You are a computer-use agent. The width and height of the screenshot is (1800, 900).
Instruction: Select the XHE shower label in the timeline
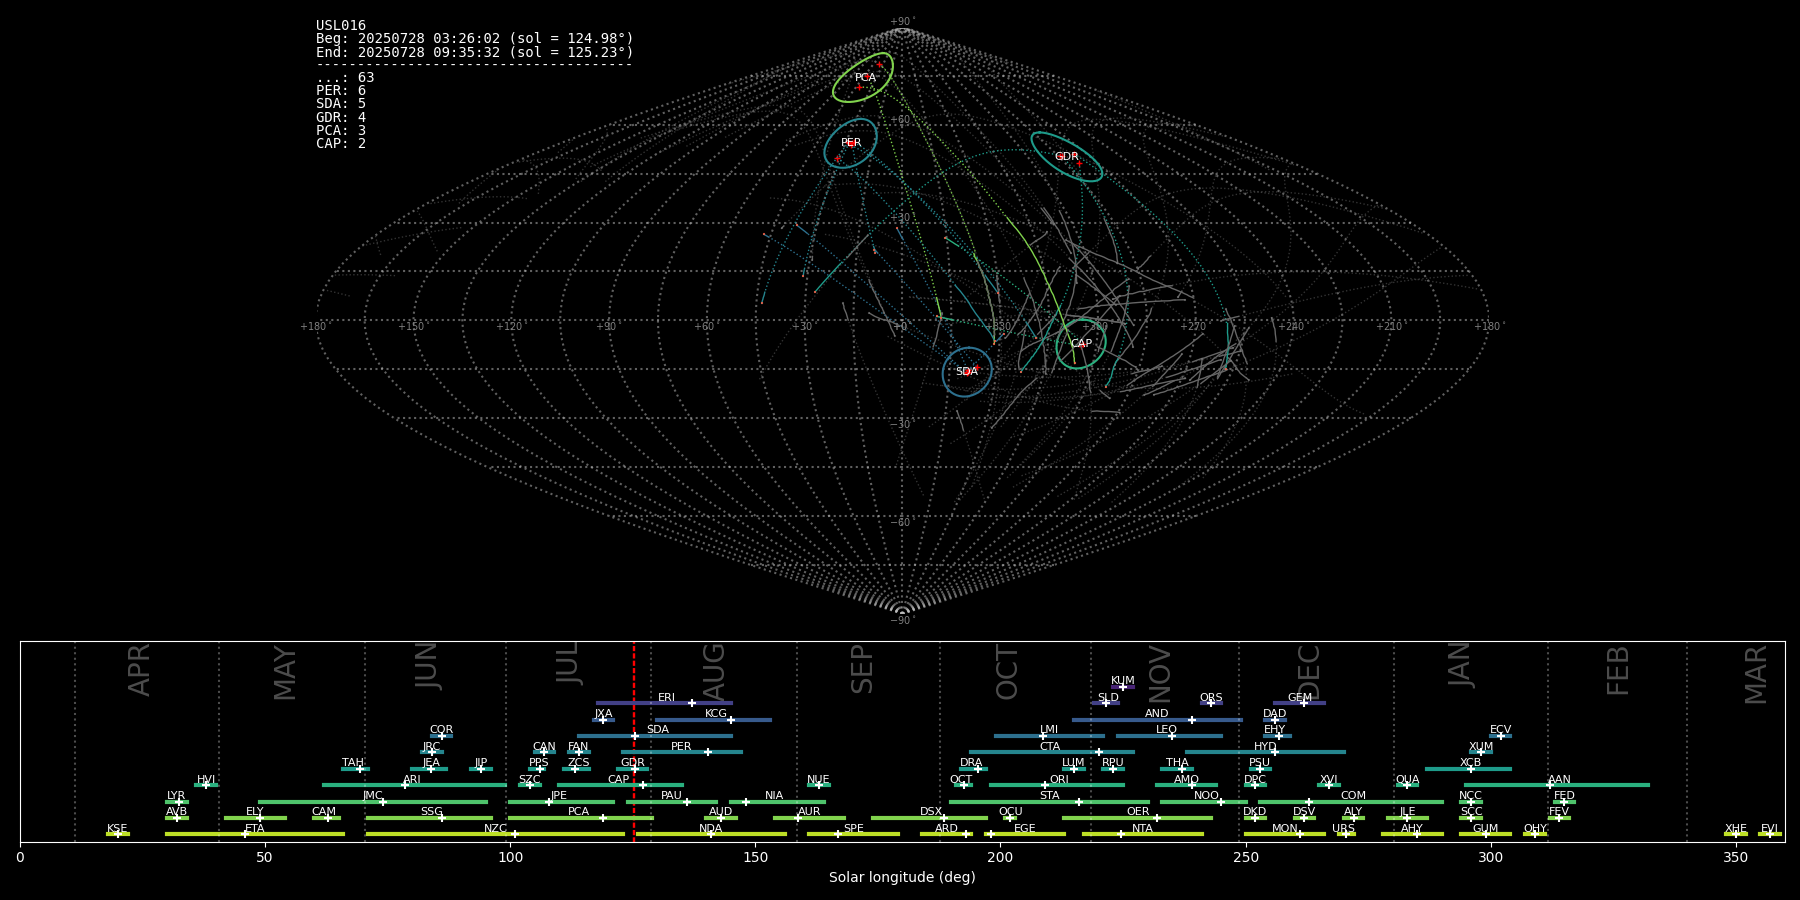tap(1736, 829)
